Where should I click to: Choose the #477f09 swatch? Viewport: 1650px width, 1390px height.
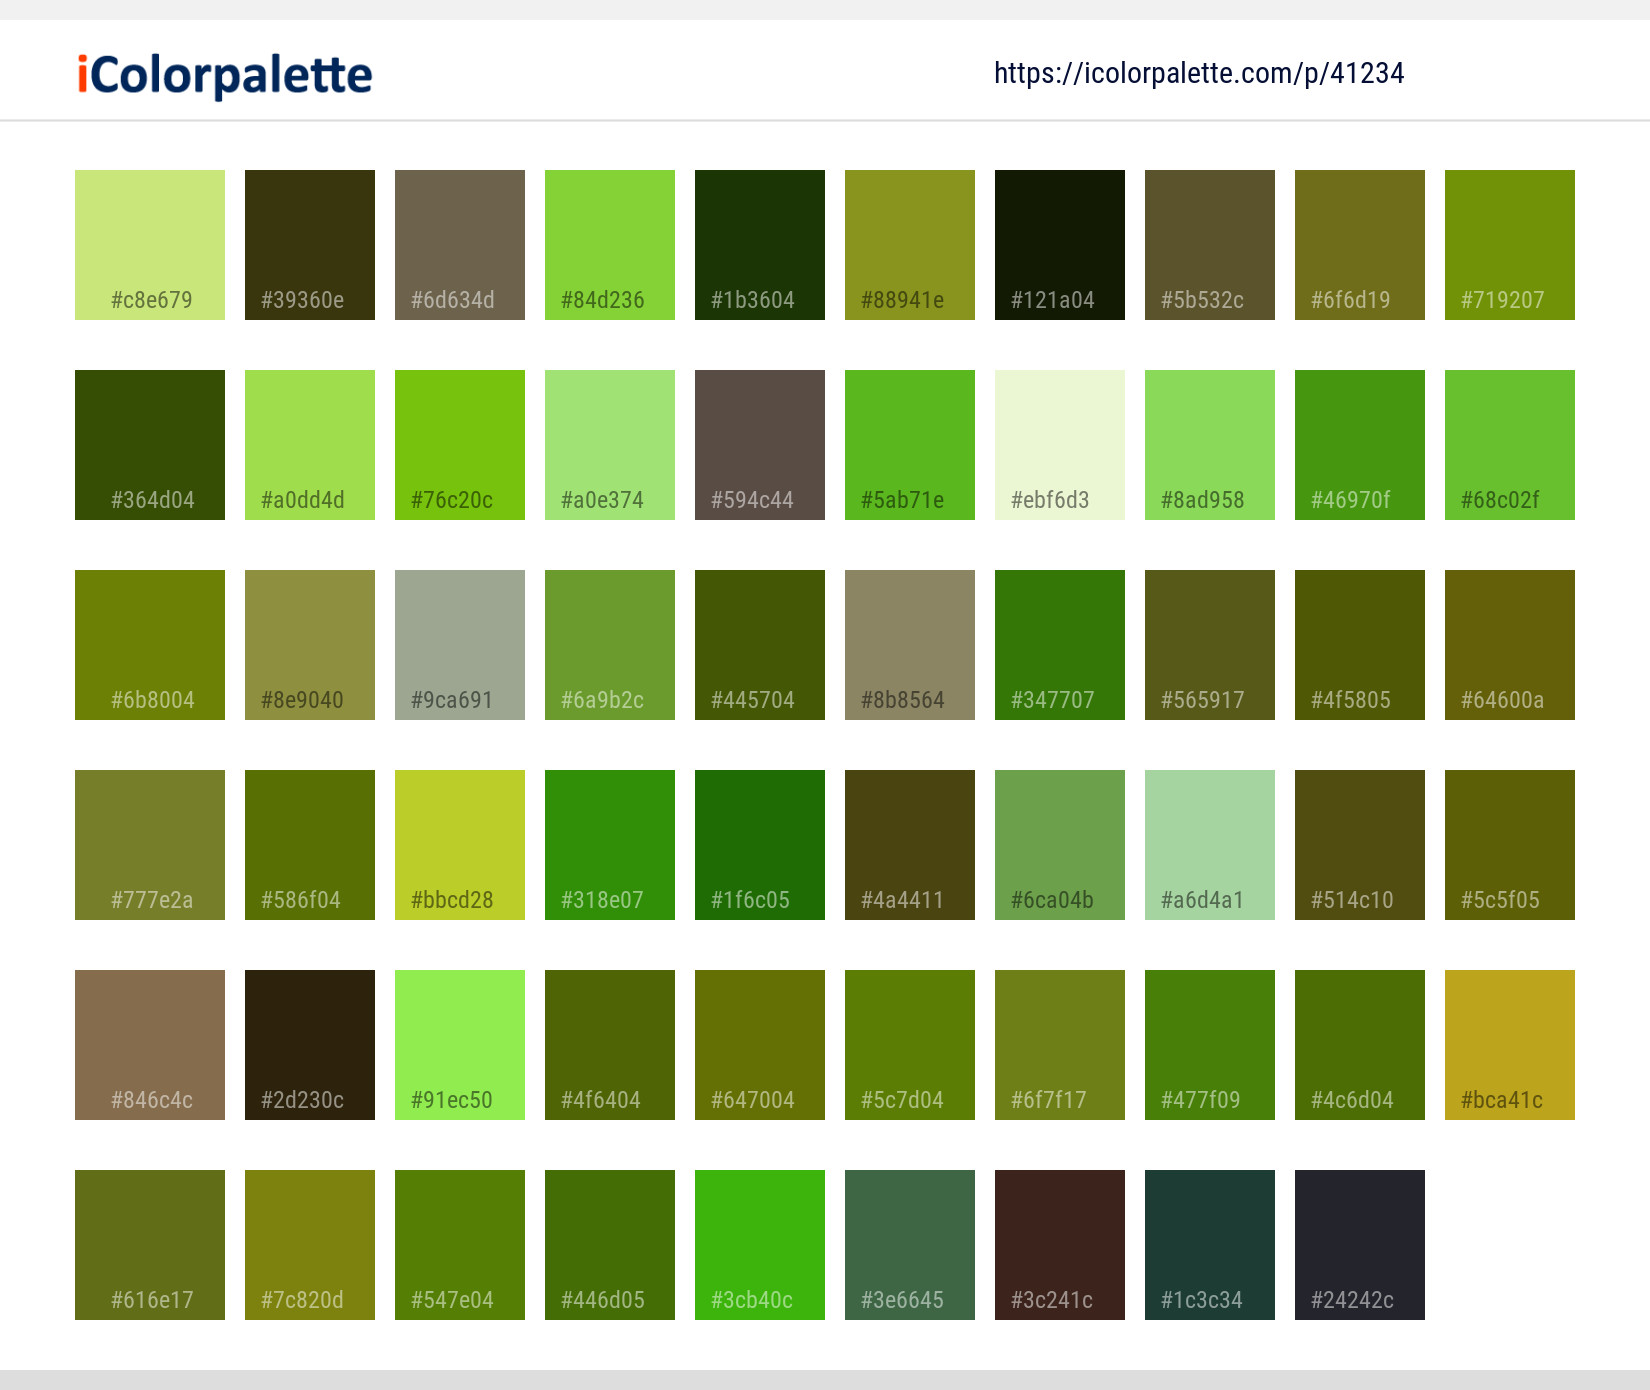(1210, 1045)
